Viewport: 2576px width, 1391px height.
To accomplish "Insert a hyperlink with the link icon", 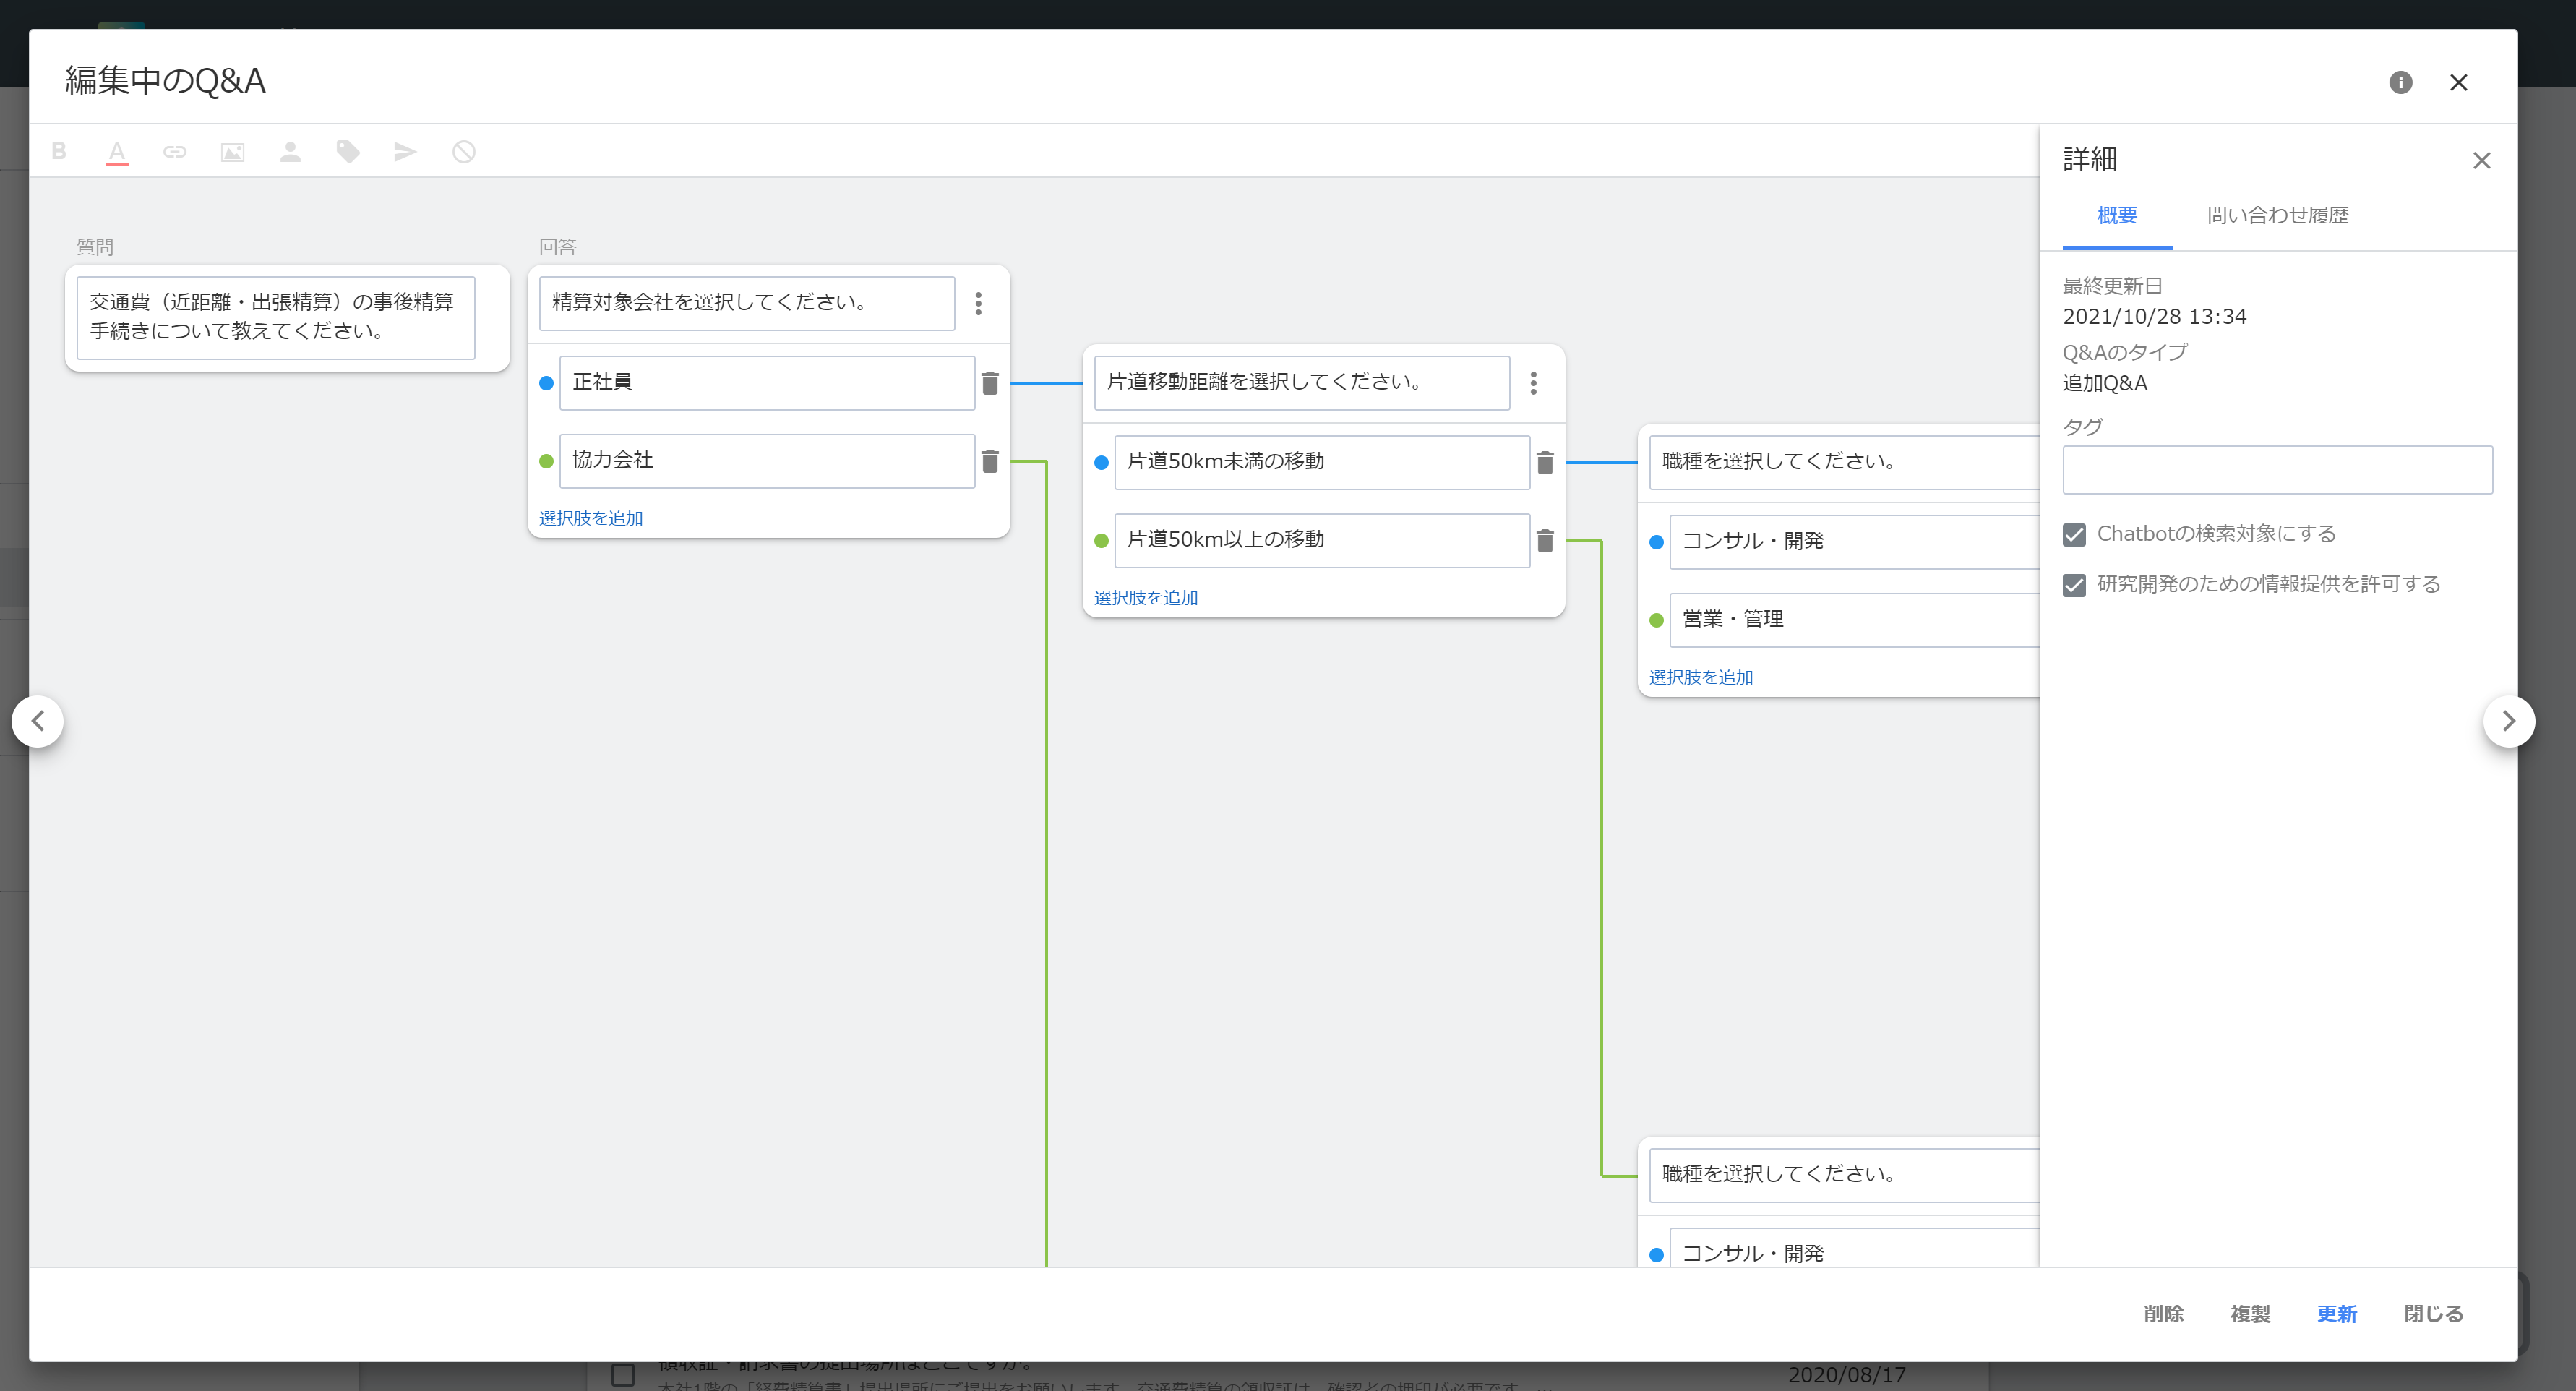I will 175,152.
